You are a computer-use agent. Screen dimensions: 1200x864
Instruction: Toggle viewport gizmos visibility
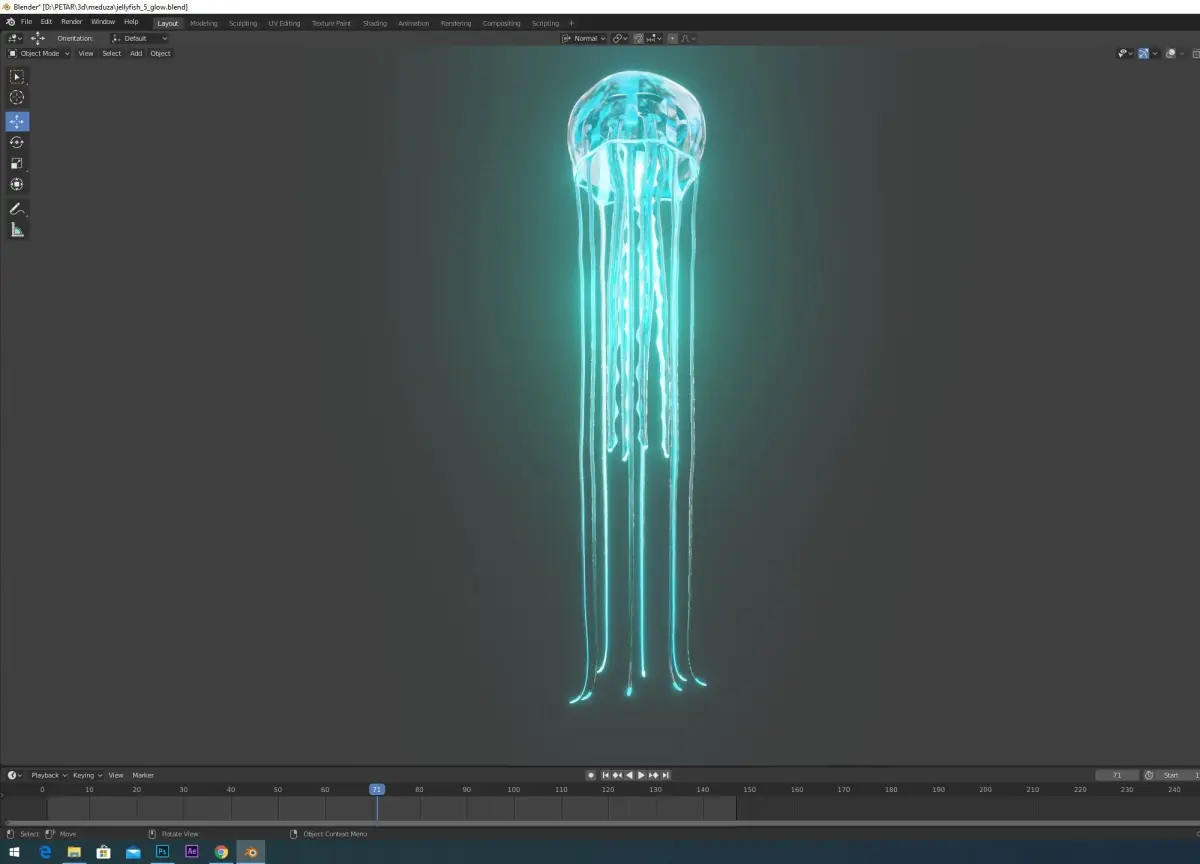pyautogui.click(x=1143, y=53)
